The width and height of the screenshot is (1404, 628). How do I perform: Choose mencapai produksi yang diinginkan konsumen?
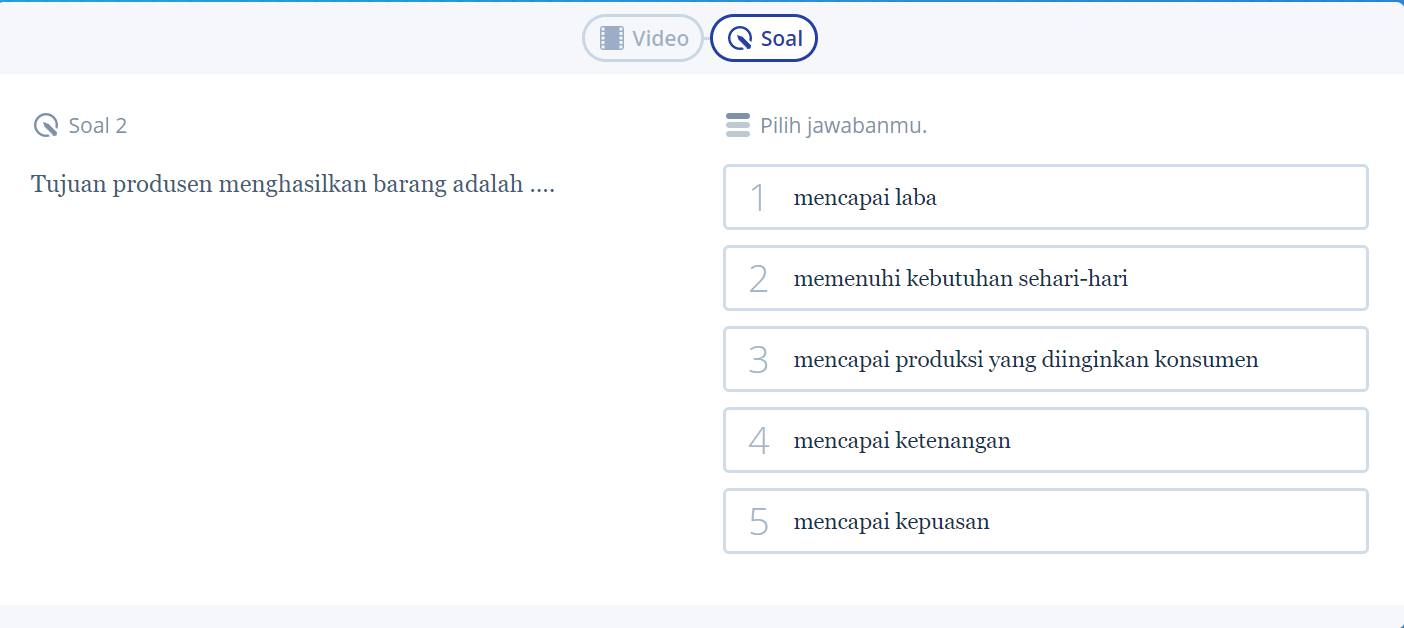1045,359
